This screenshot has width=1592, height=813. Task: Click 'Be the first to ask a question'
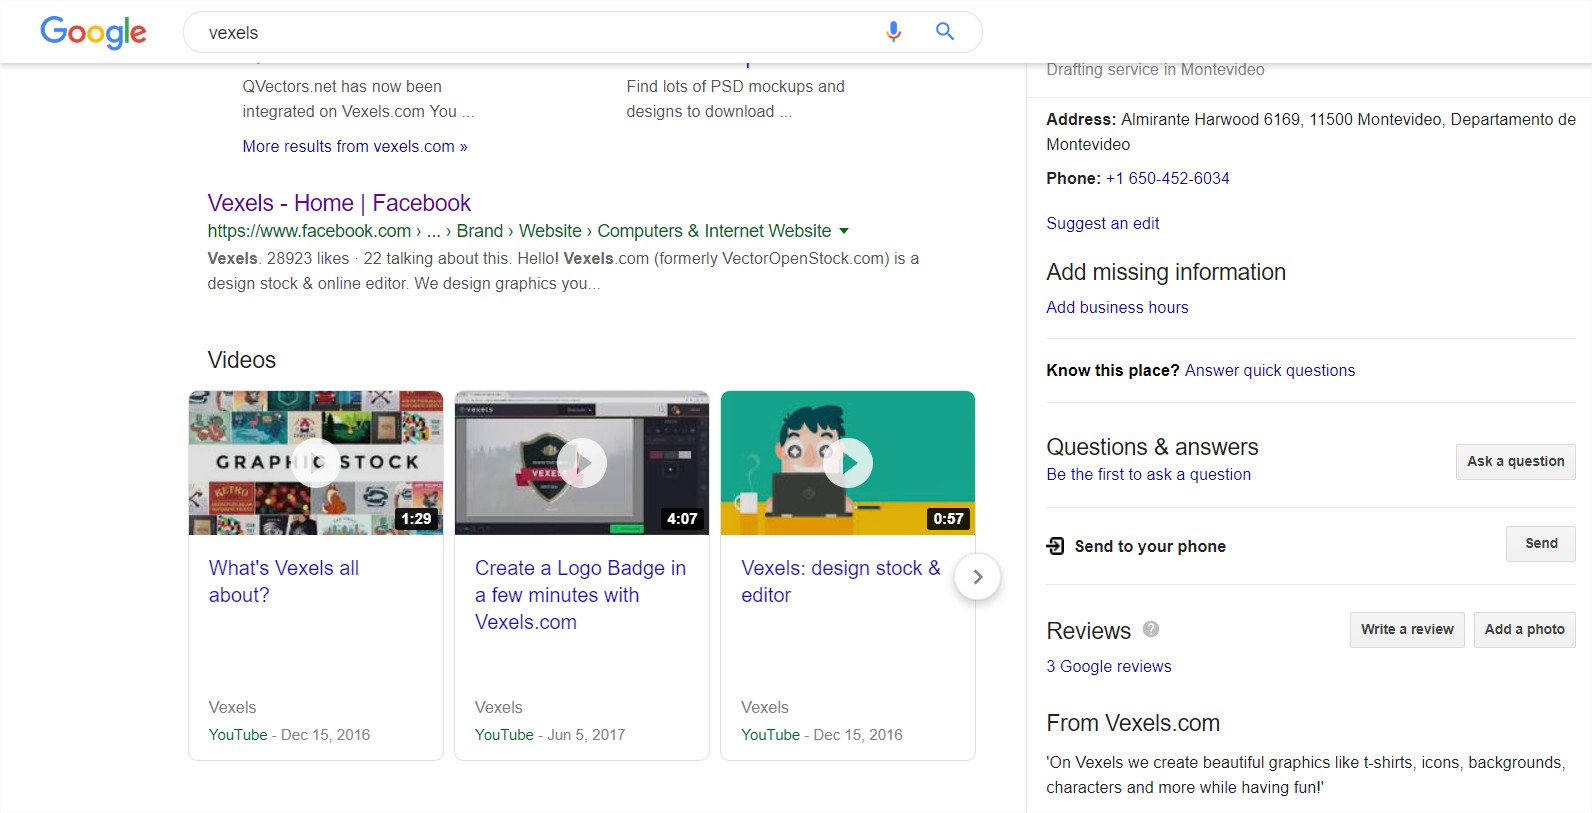coord(1148,474)
